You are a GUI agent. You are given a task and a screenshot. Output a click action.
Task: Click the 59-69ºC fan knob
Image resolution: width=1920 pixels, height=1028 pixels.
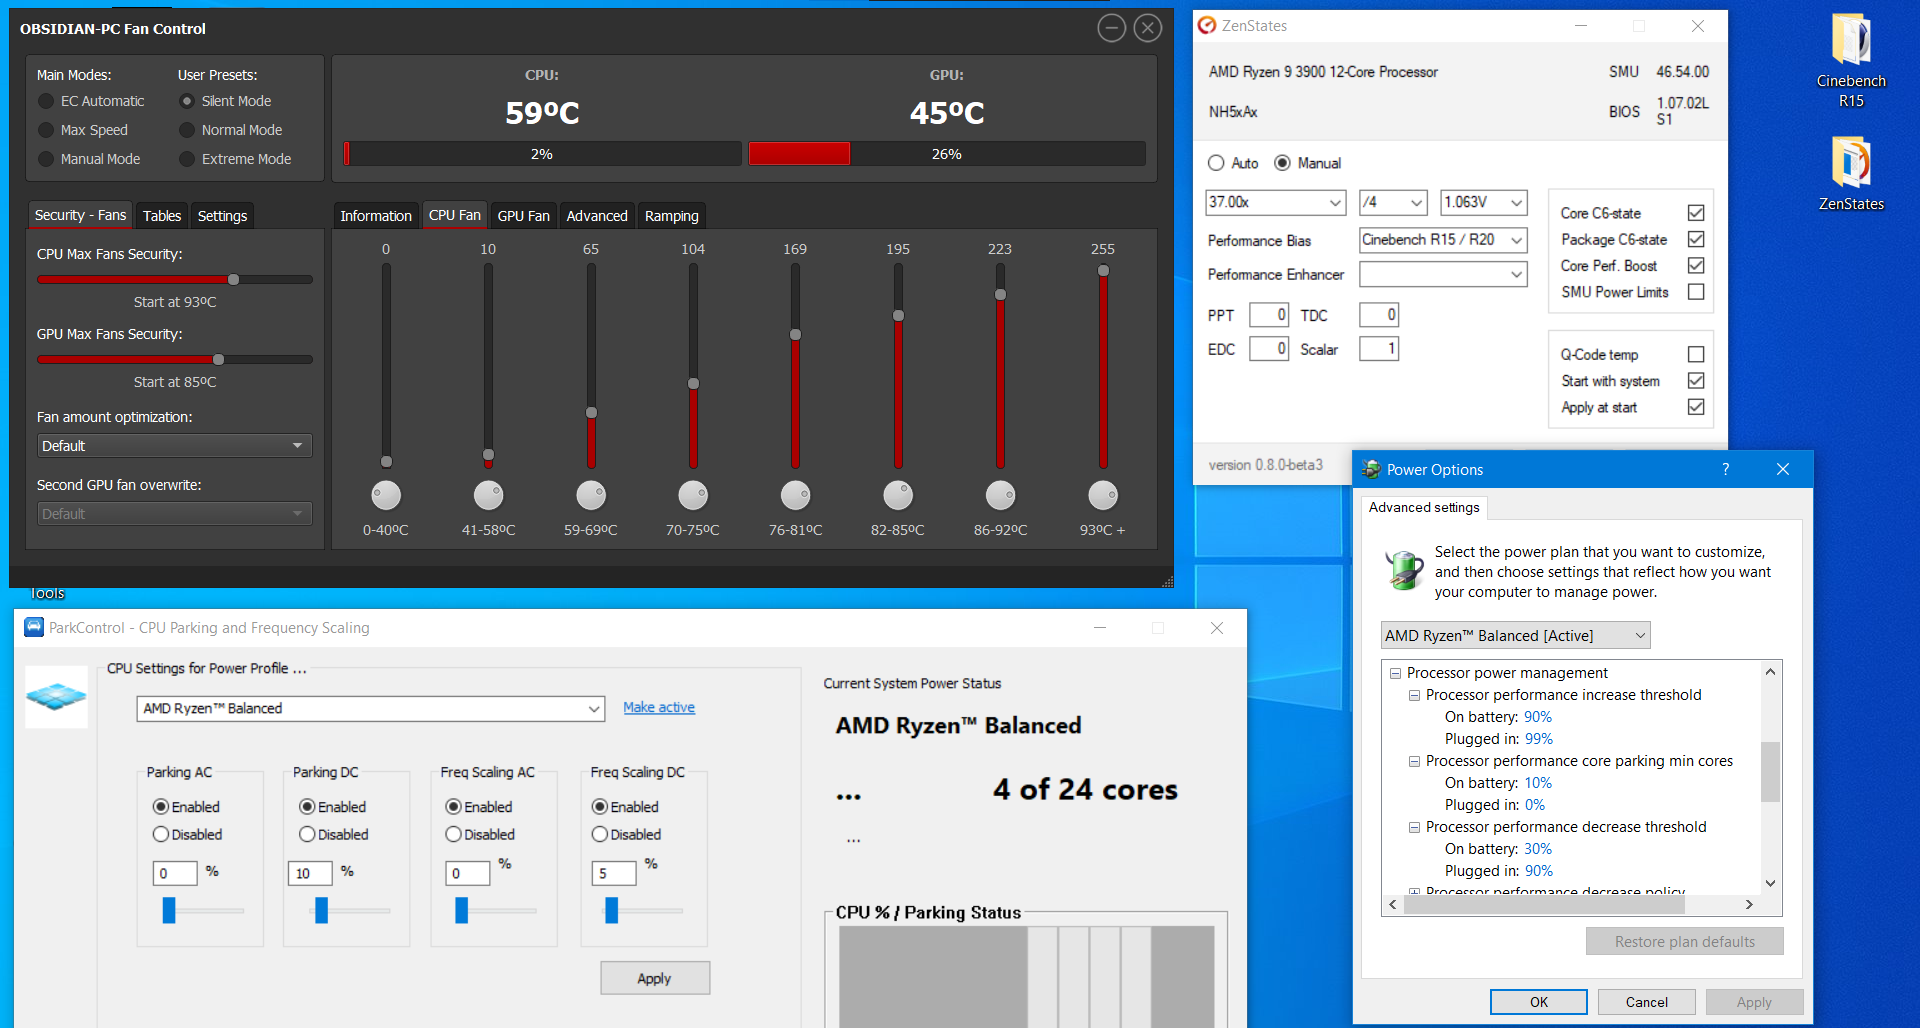[591, 495]
